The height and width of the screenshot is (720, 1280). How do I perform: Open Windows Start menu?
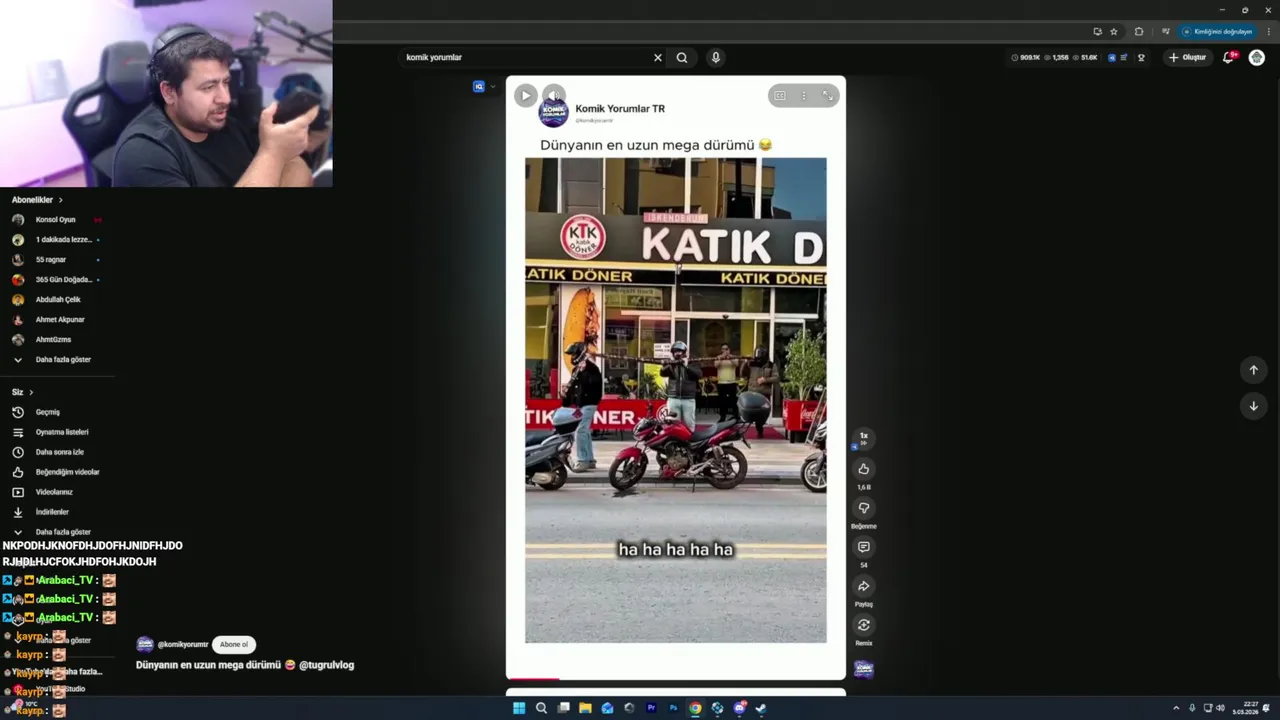[519, 708]
